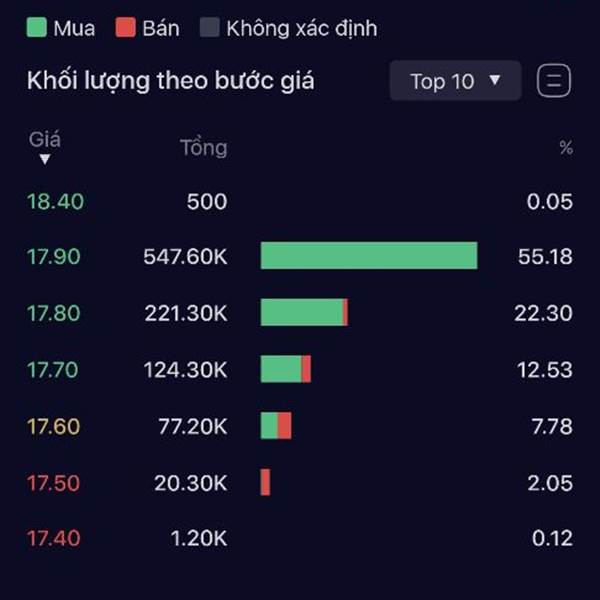600x600 pixels.
Task: Click the gray Không xác định swatch
Action: pyautogui.click(x=209, y=28)
